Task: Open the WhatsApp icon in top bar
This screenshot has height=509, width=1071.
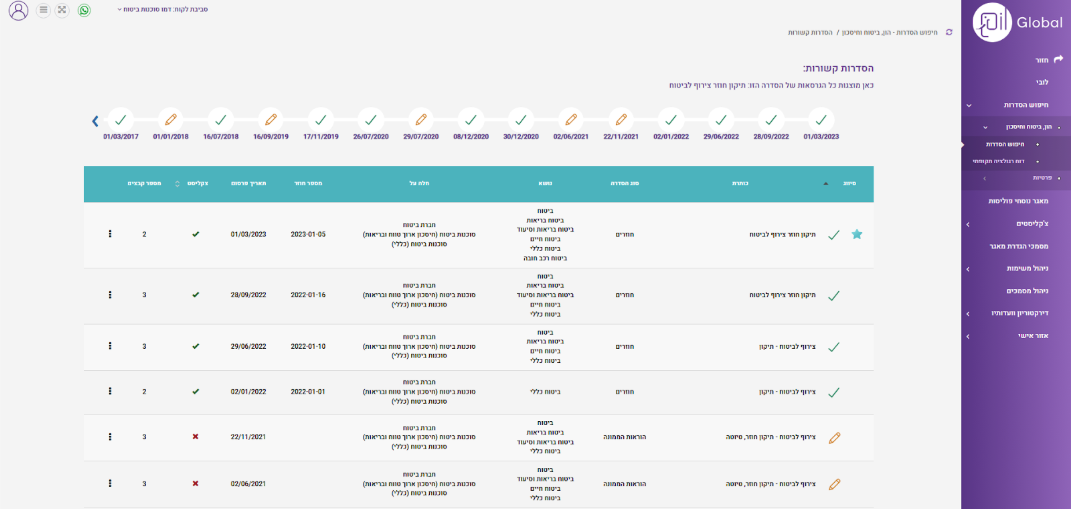Action: point(84,10)
